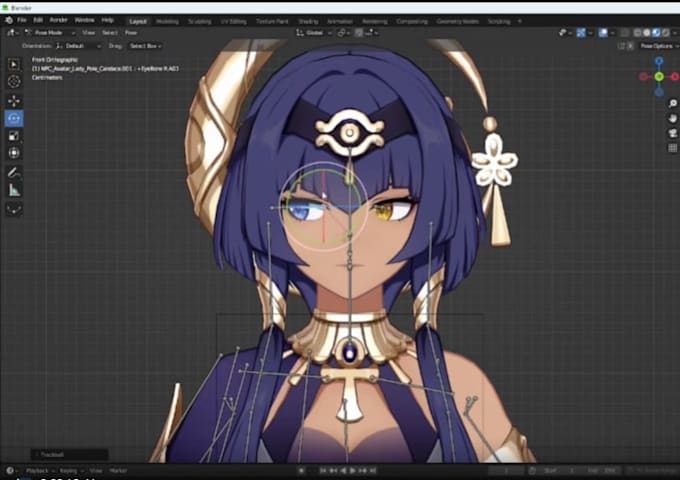Open the timeline Keying menu
The width and height of the screenshot is (680, 480).
point(70,470)
